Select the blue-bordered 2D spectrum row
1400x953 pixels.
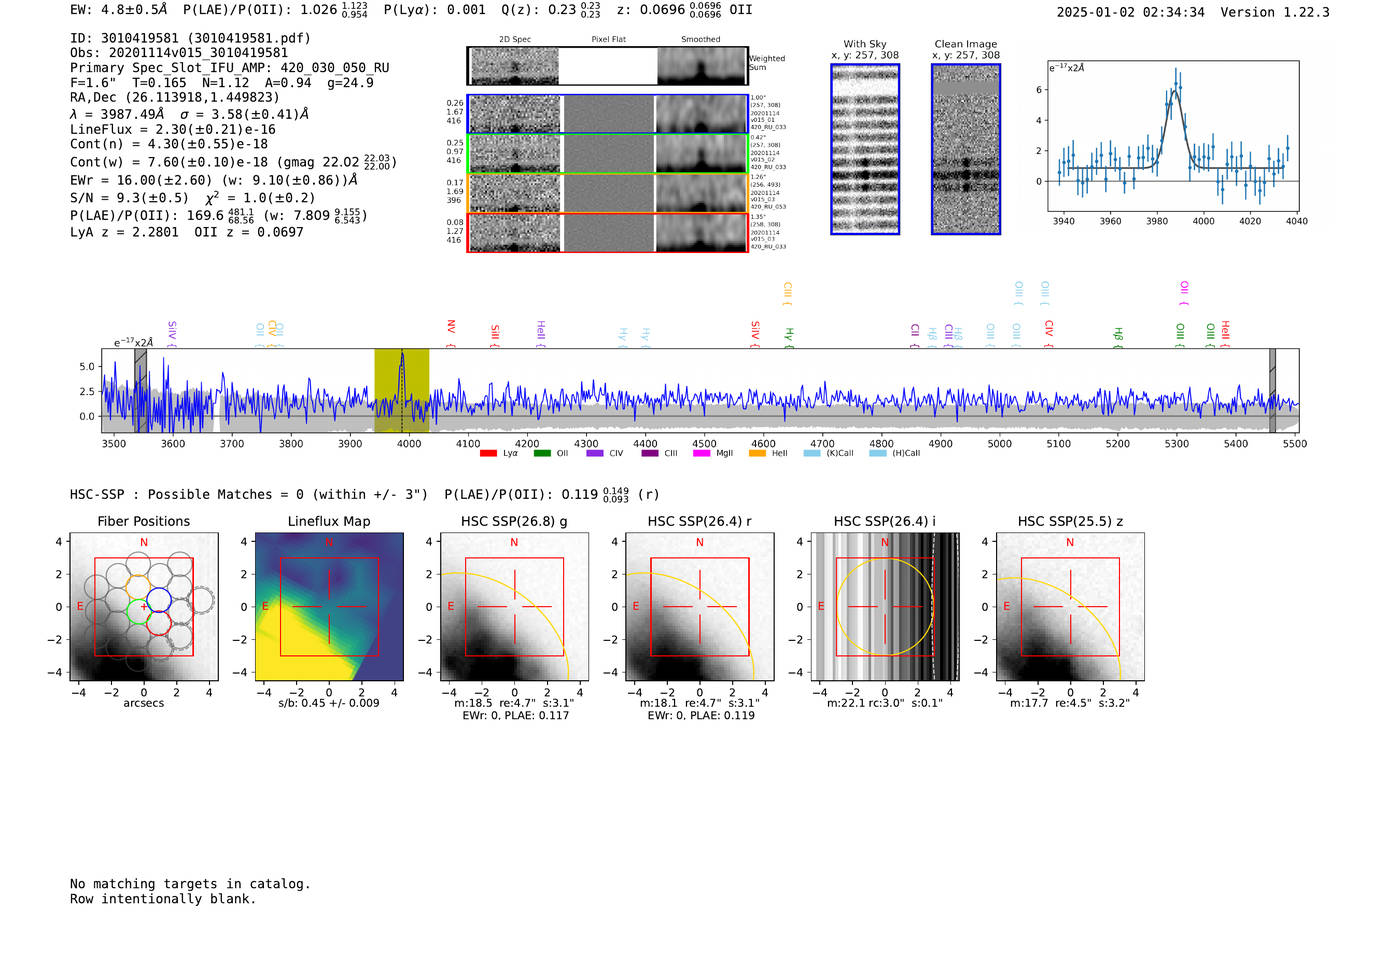click(608, 114)
